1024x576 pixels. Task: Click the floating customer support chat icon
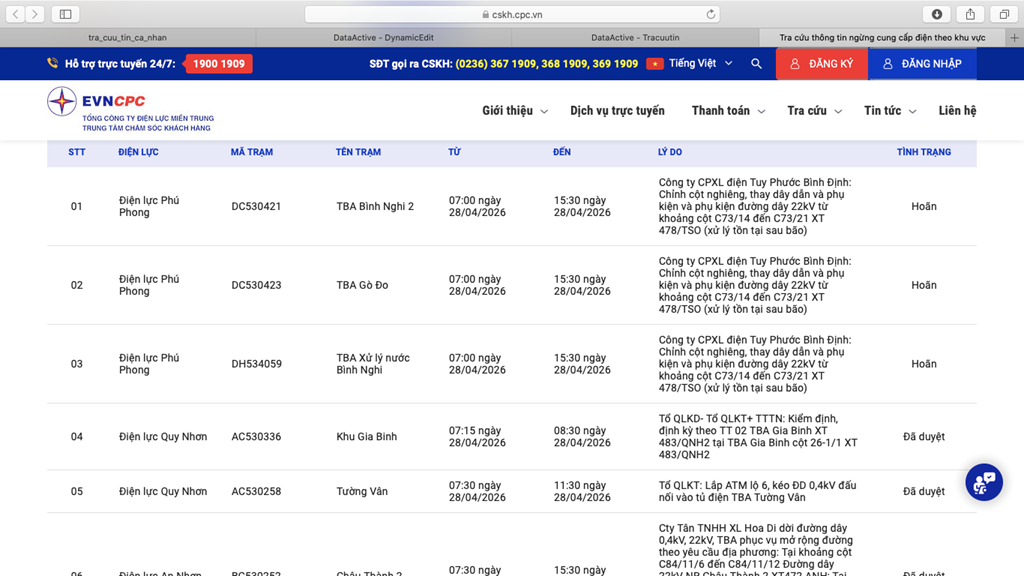point(983,482)
